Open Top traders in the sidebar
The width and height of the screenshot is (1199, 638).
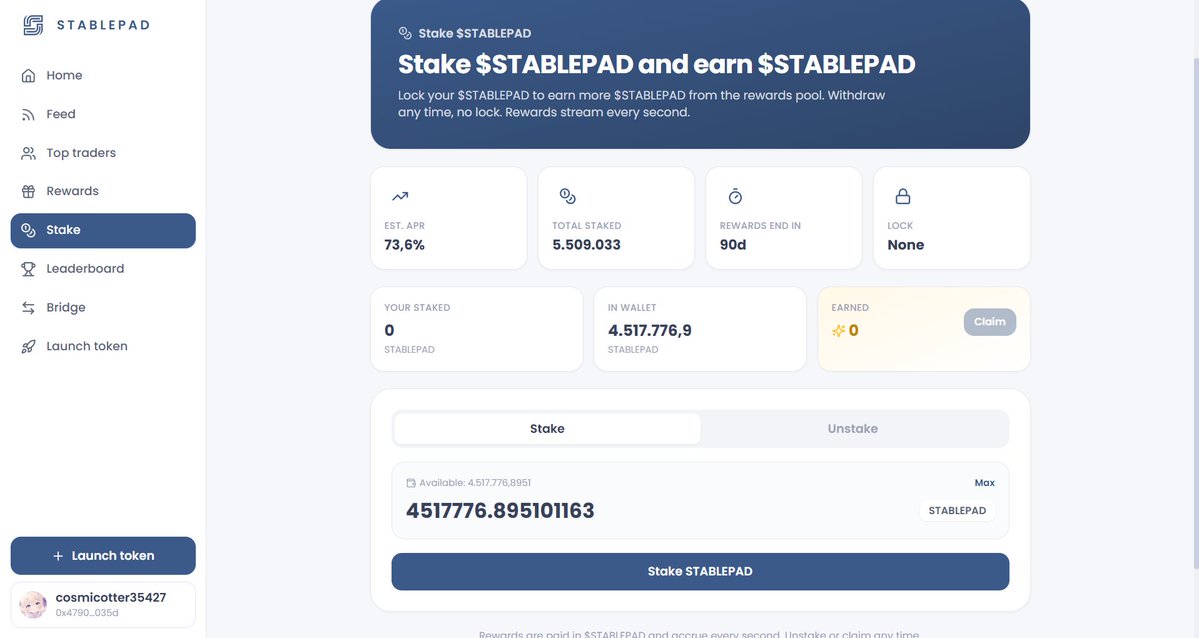click(x=103, y=153)
